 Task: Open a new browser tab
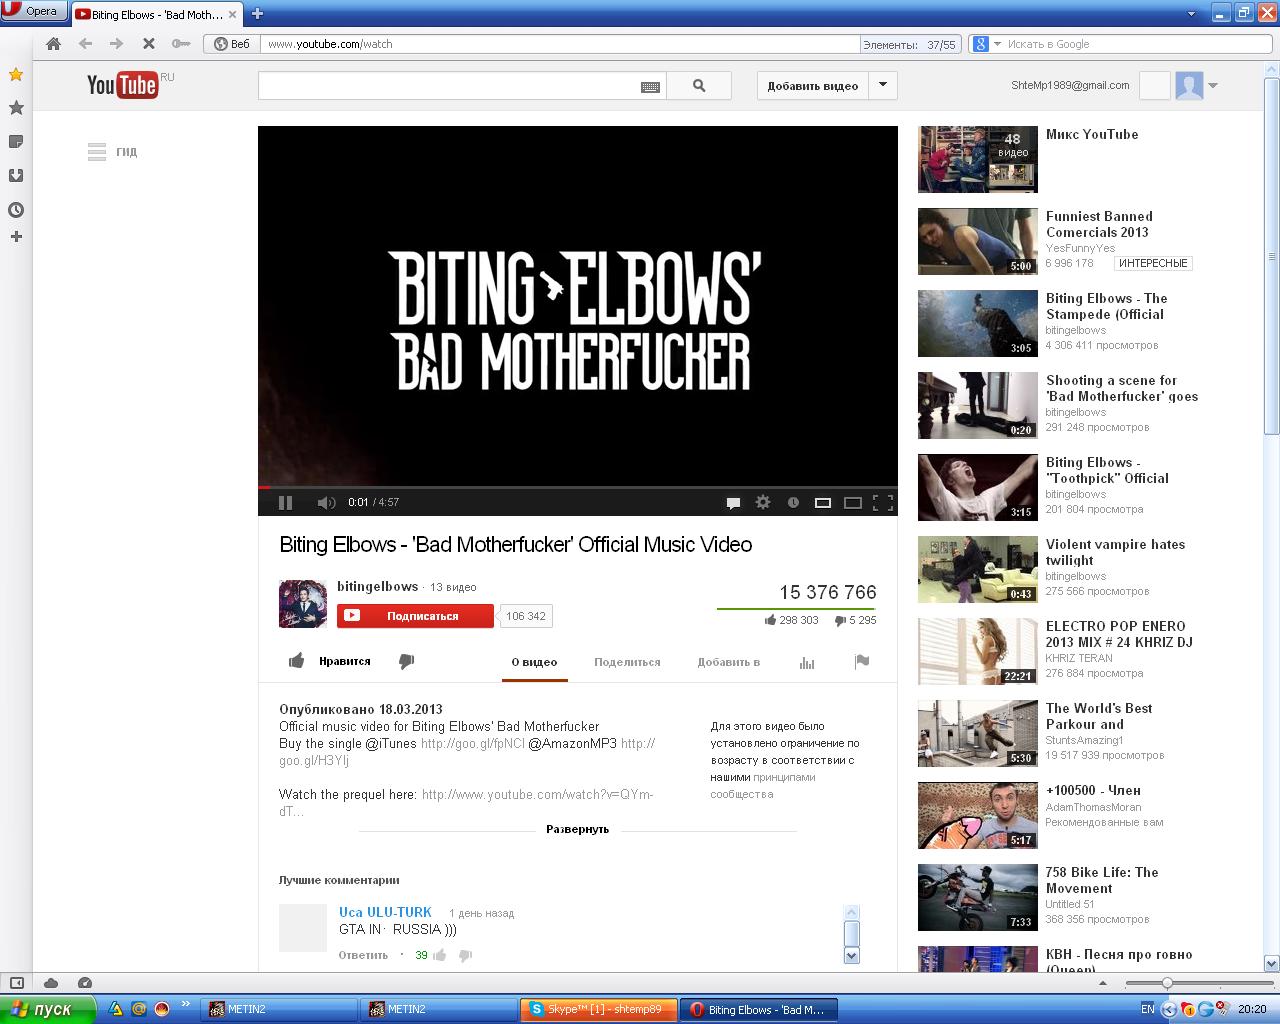257,13
